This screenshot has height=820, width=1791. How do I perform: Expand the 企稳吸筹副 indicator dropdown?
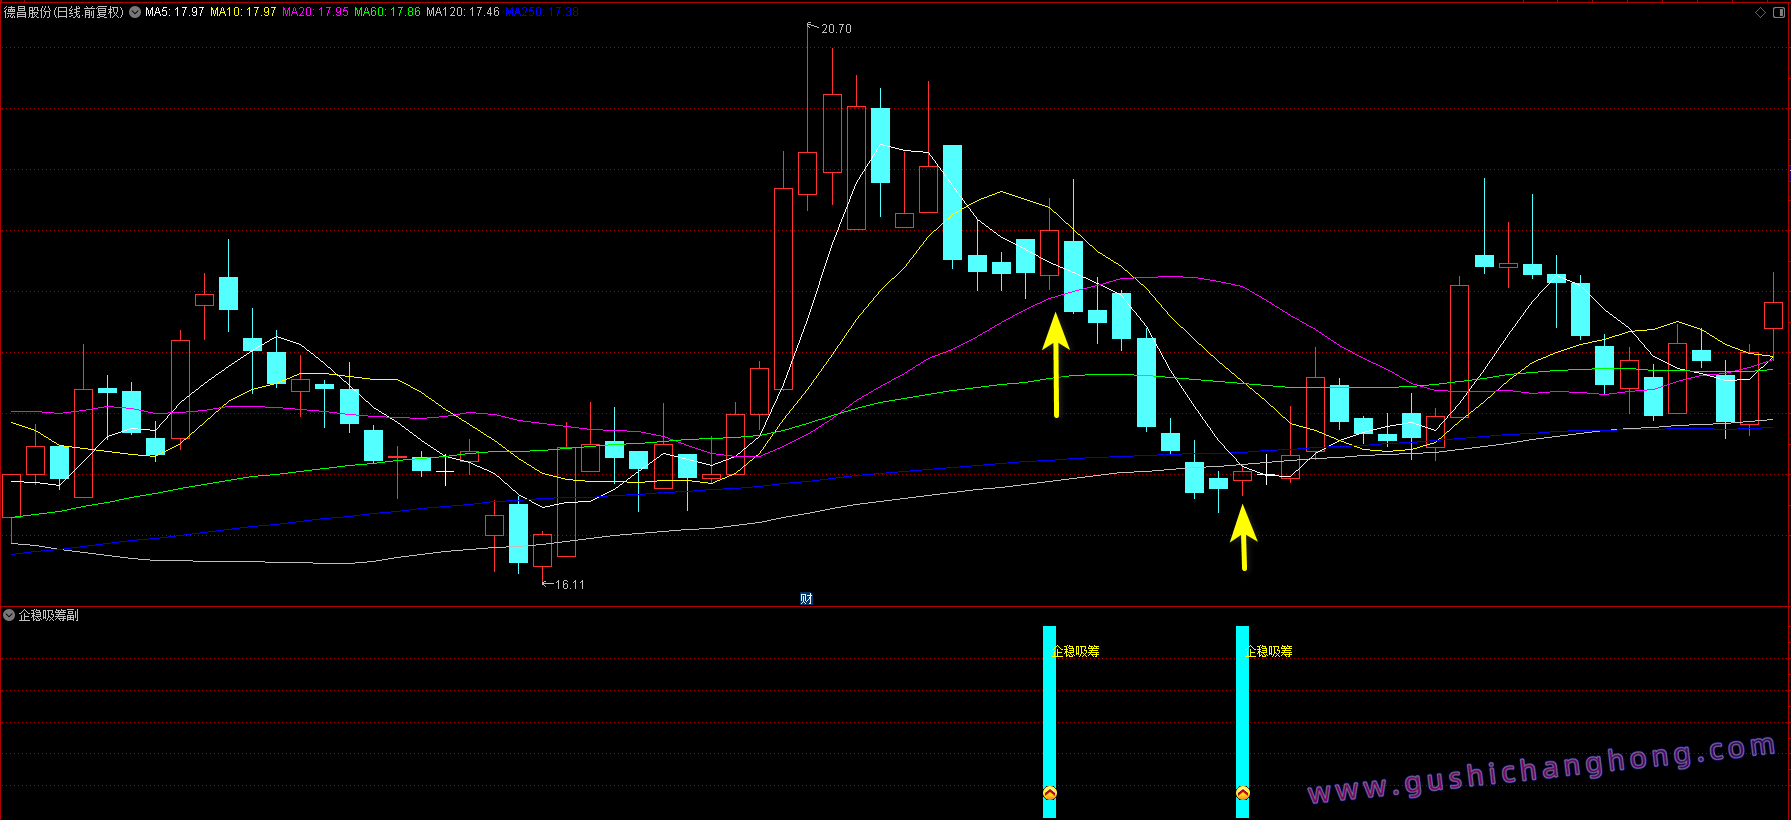pos(9,615)
